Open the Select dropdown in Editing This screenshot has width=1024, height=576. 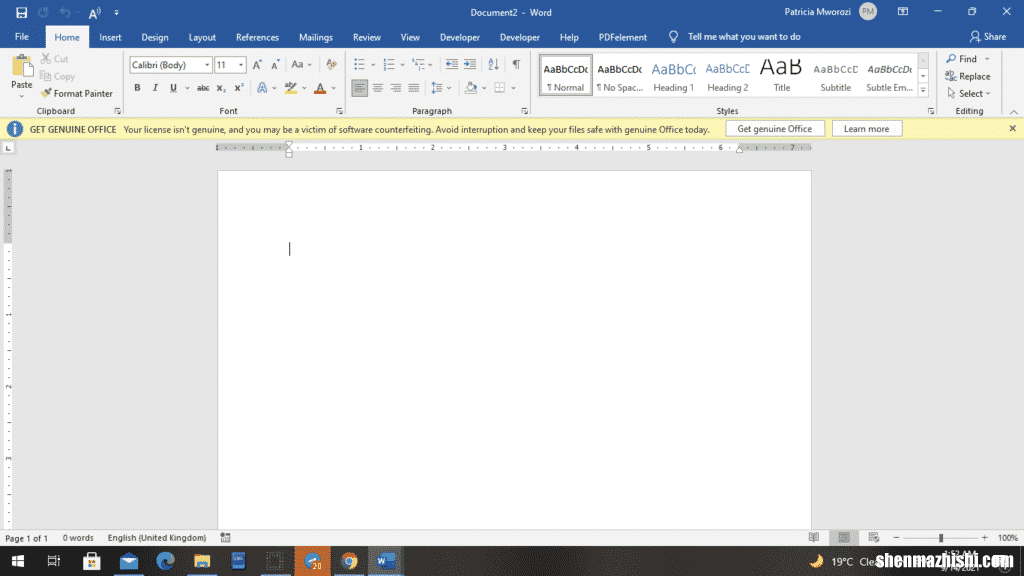[x=969, y=93]
